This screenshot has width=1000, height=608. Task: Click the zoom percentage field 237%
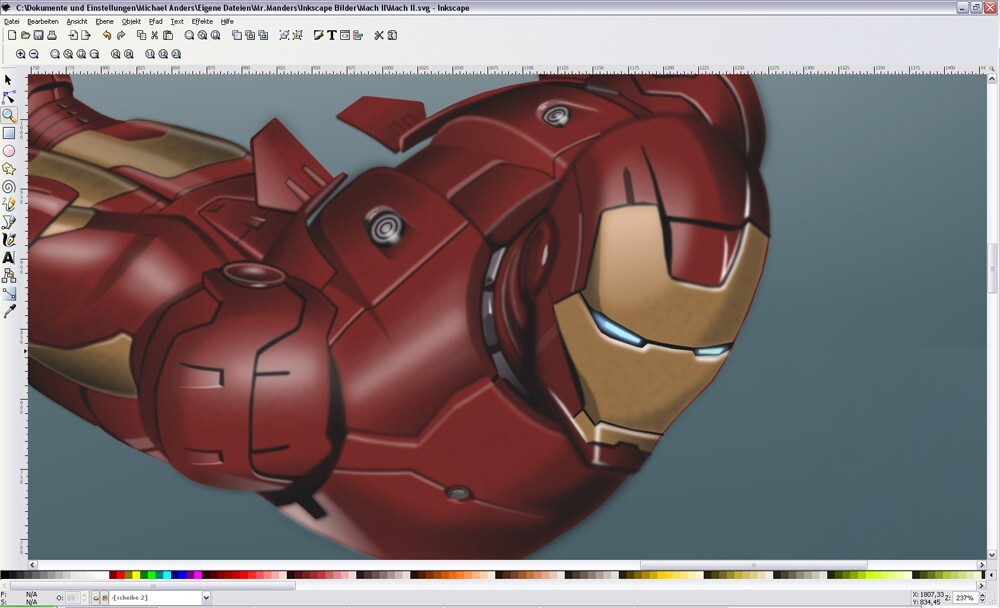click(965, 598)
